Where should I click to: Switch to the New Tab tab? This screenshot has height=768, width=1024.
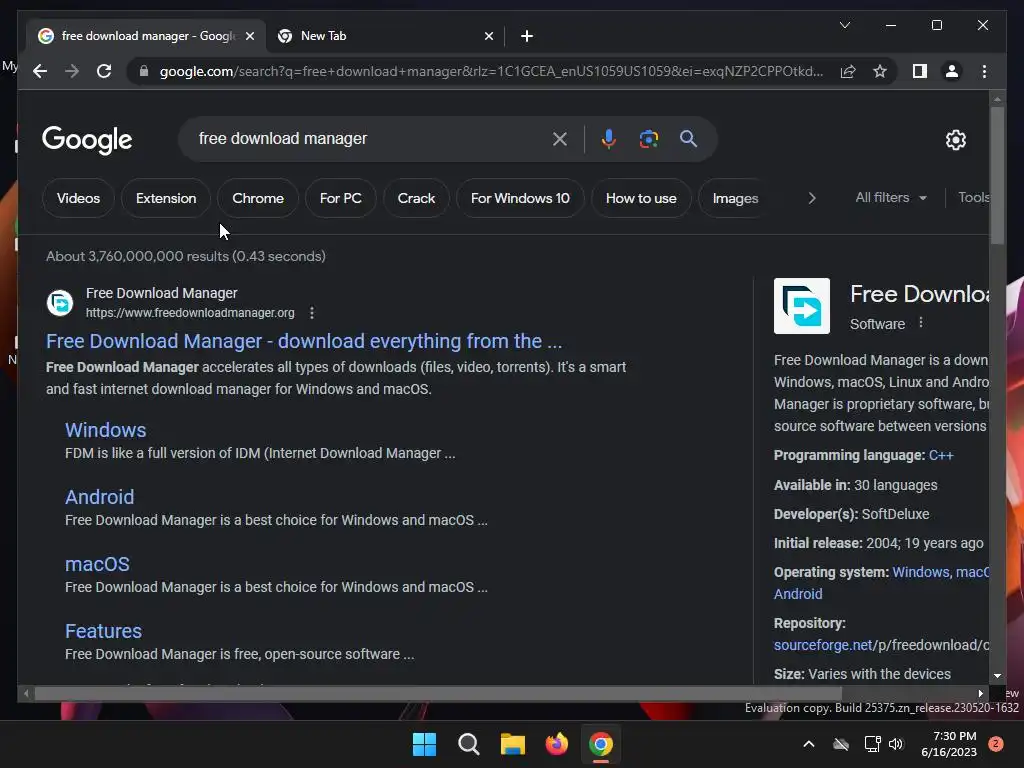[x=385, y=36]
